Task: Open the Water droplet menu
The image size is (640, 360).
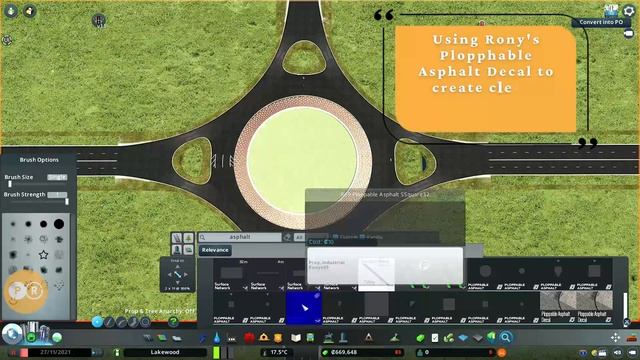Action: click(x=217, y=338)
